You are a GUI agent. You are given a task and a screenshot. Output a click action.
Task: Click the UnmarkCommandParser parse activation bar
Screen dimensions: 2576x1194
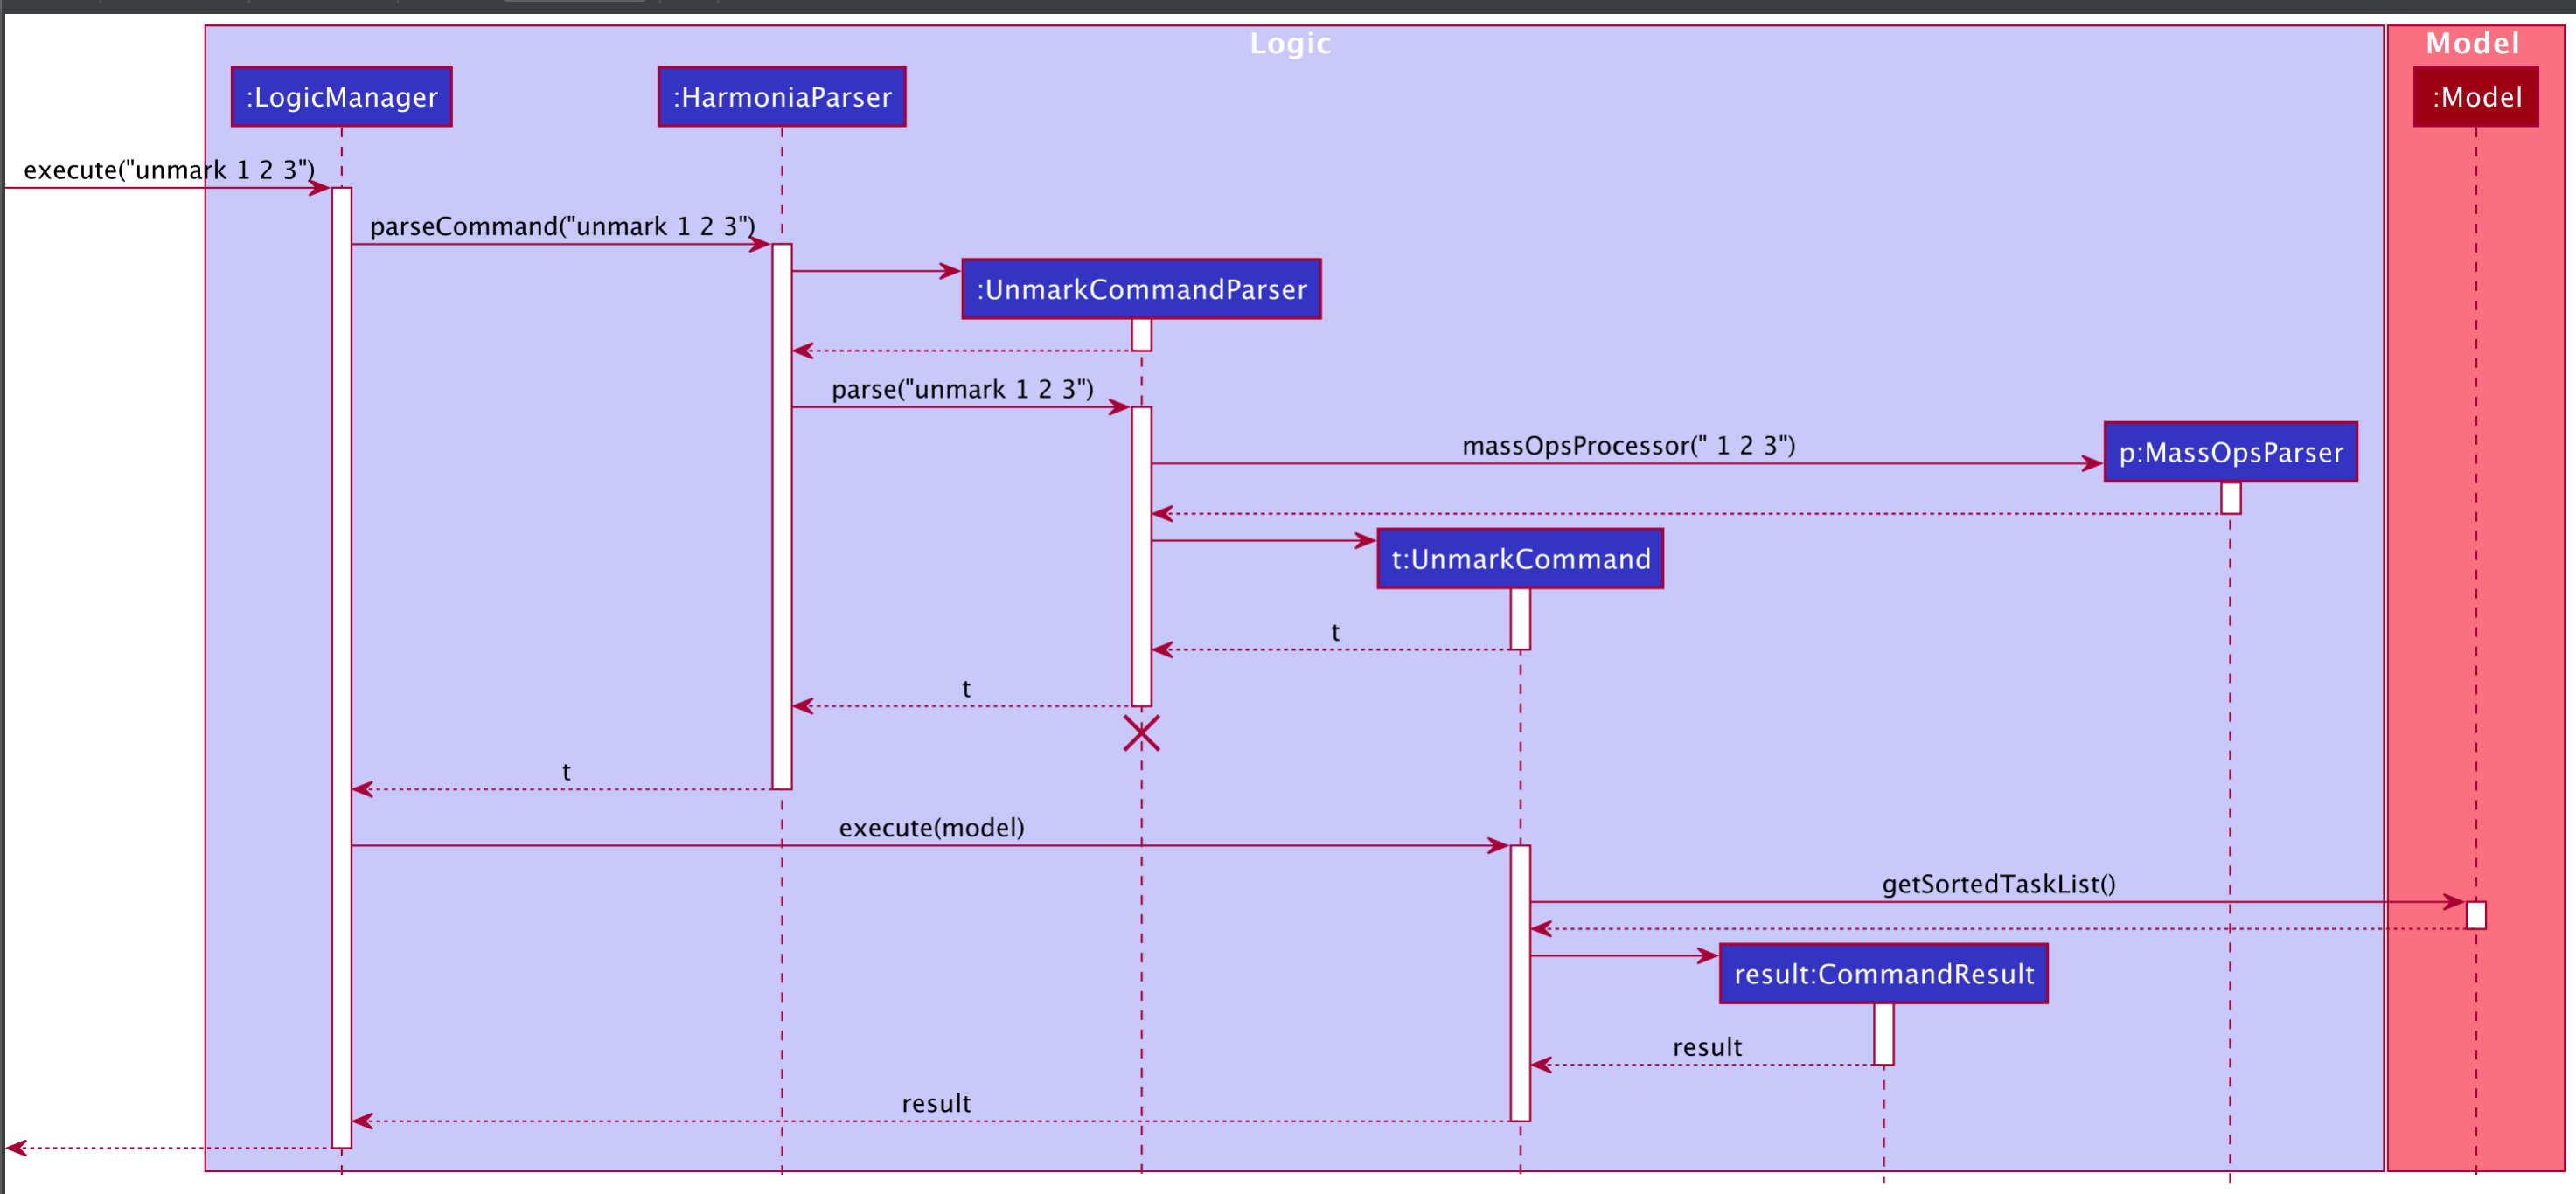[x=1141, y=556]
